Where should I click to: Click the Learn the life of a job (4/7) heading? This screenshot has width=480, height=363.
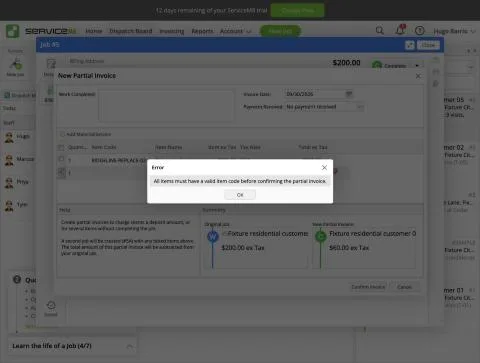point(52,346)
